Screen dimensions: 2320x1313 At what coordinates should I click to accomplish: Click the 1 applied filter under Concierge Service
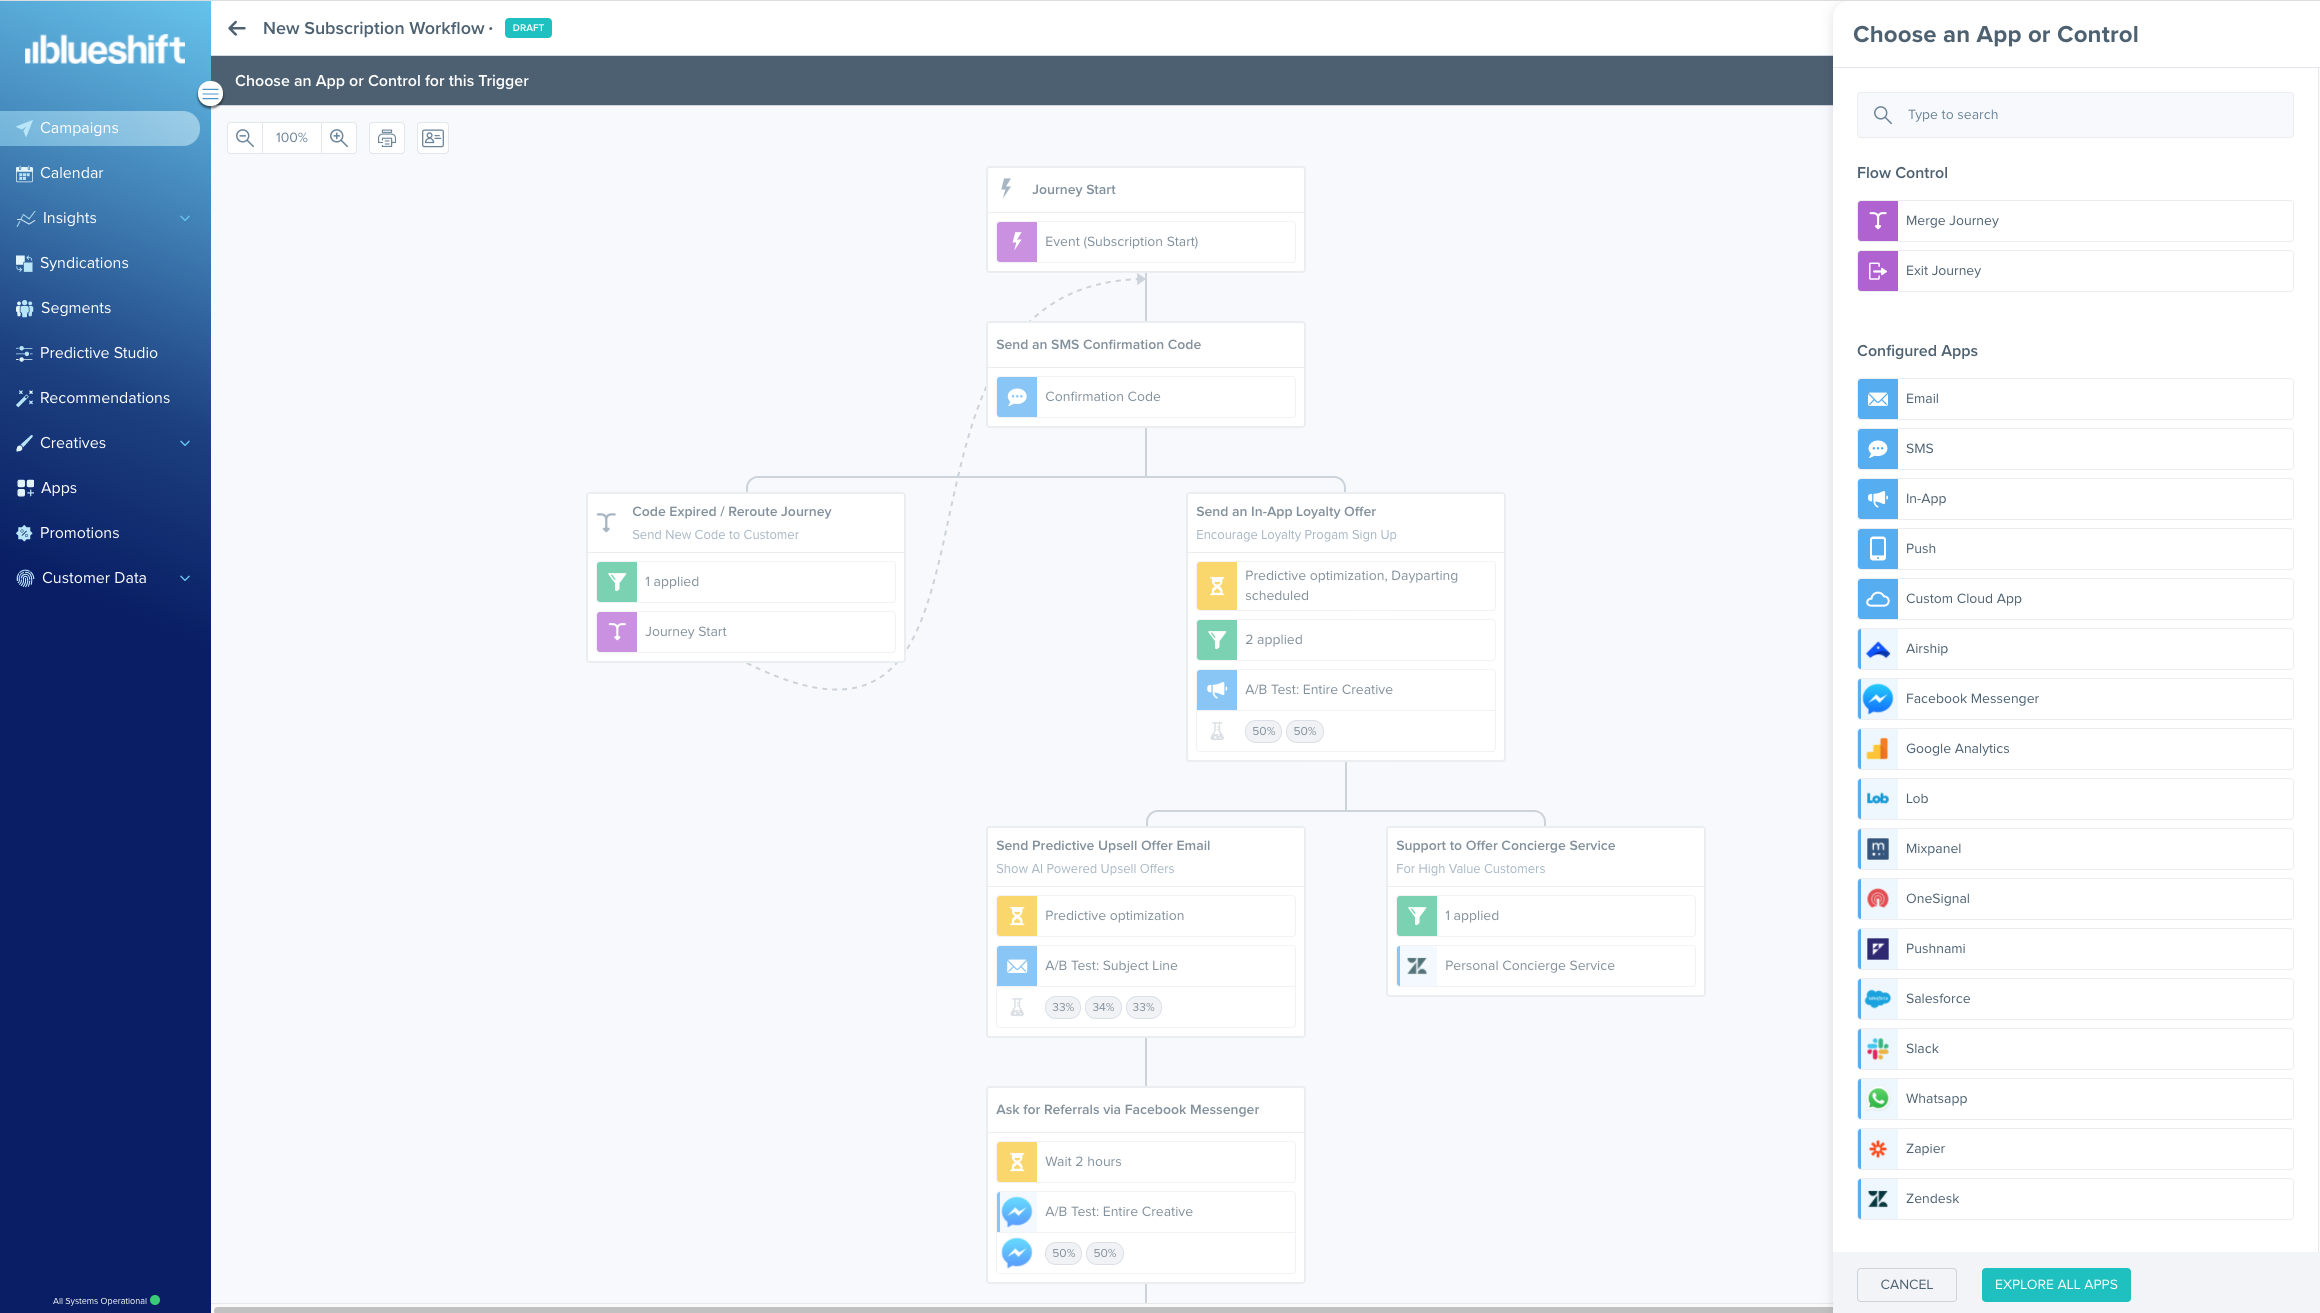[1546, 916]
